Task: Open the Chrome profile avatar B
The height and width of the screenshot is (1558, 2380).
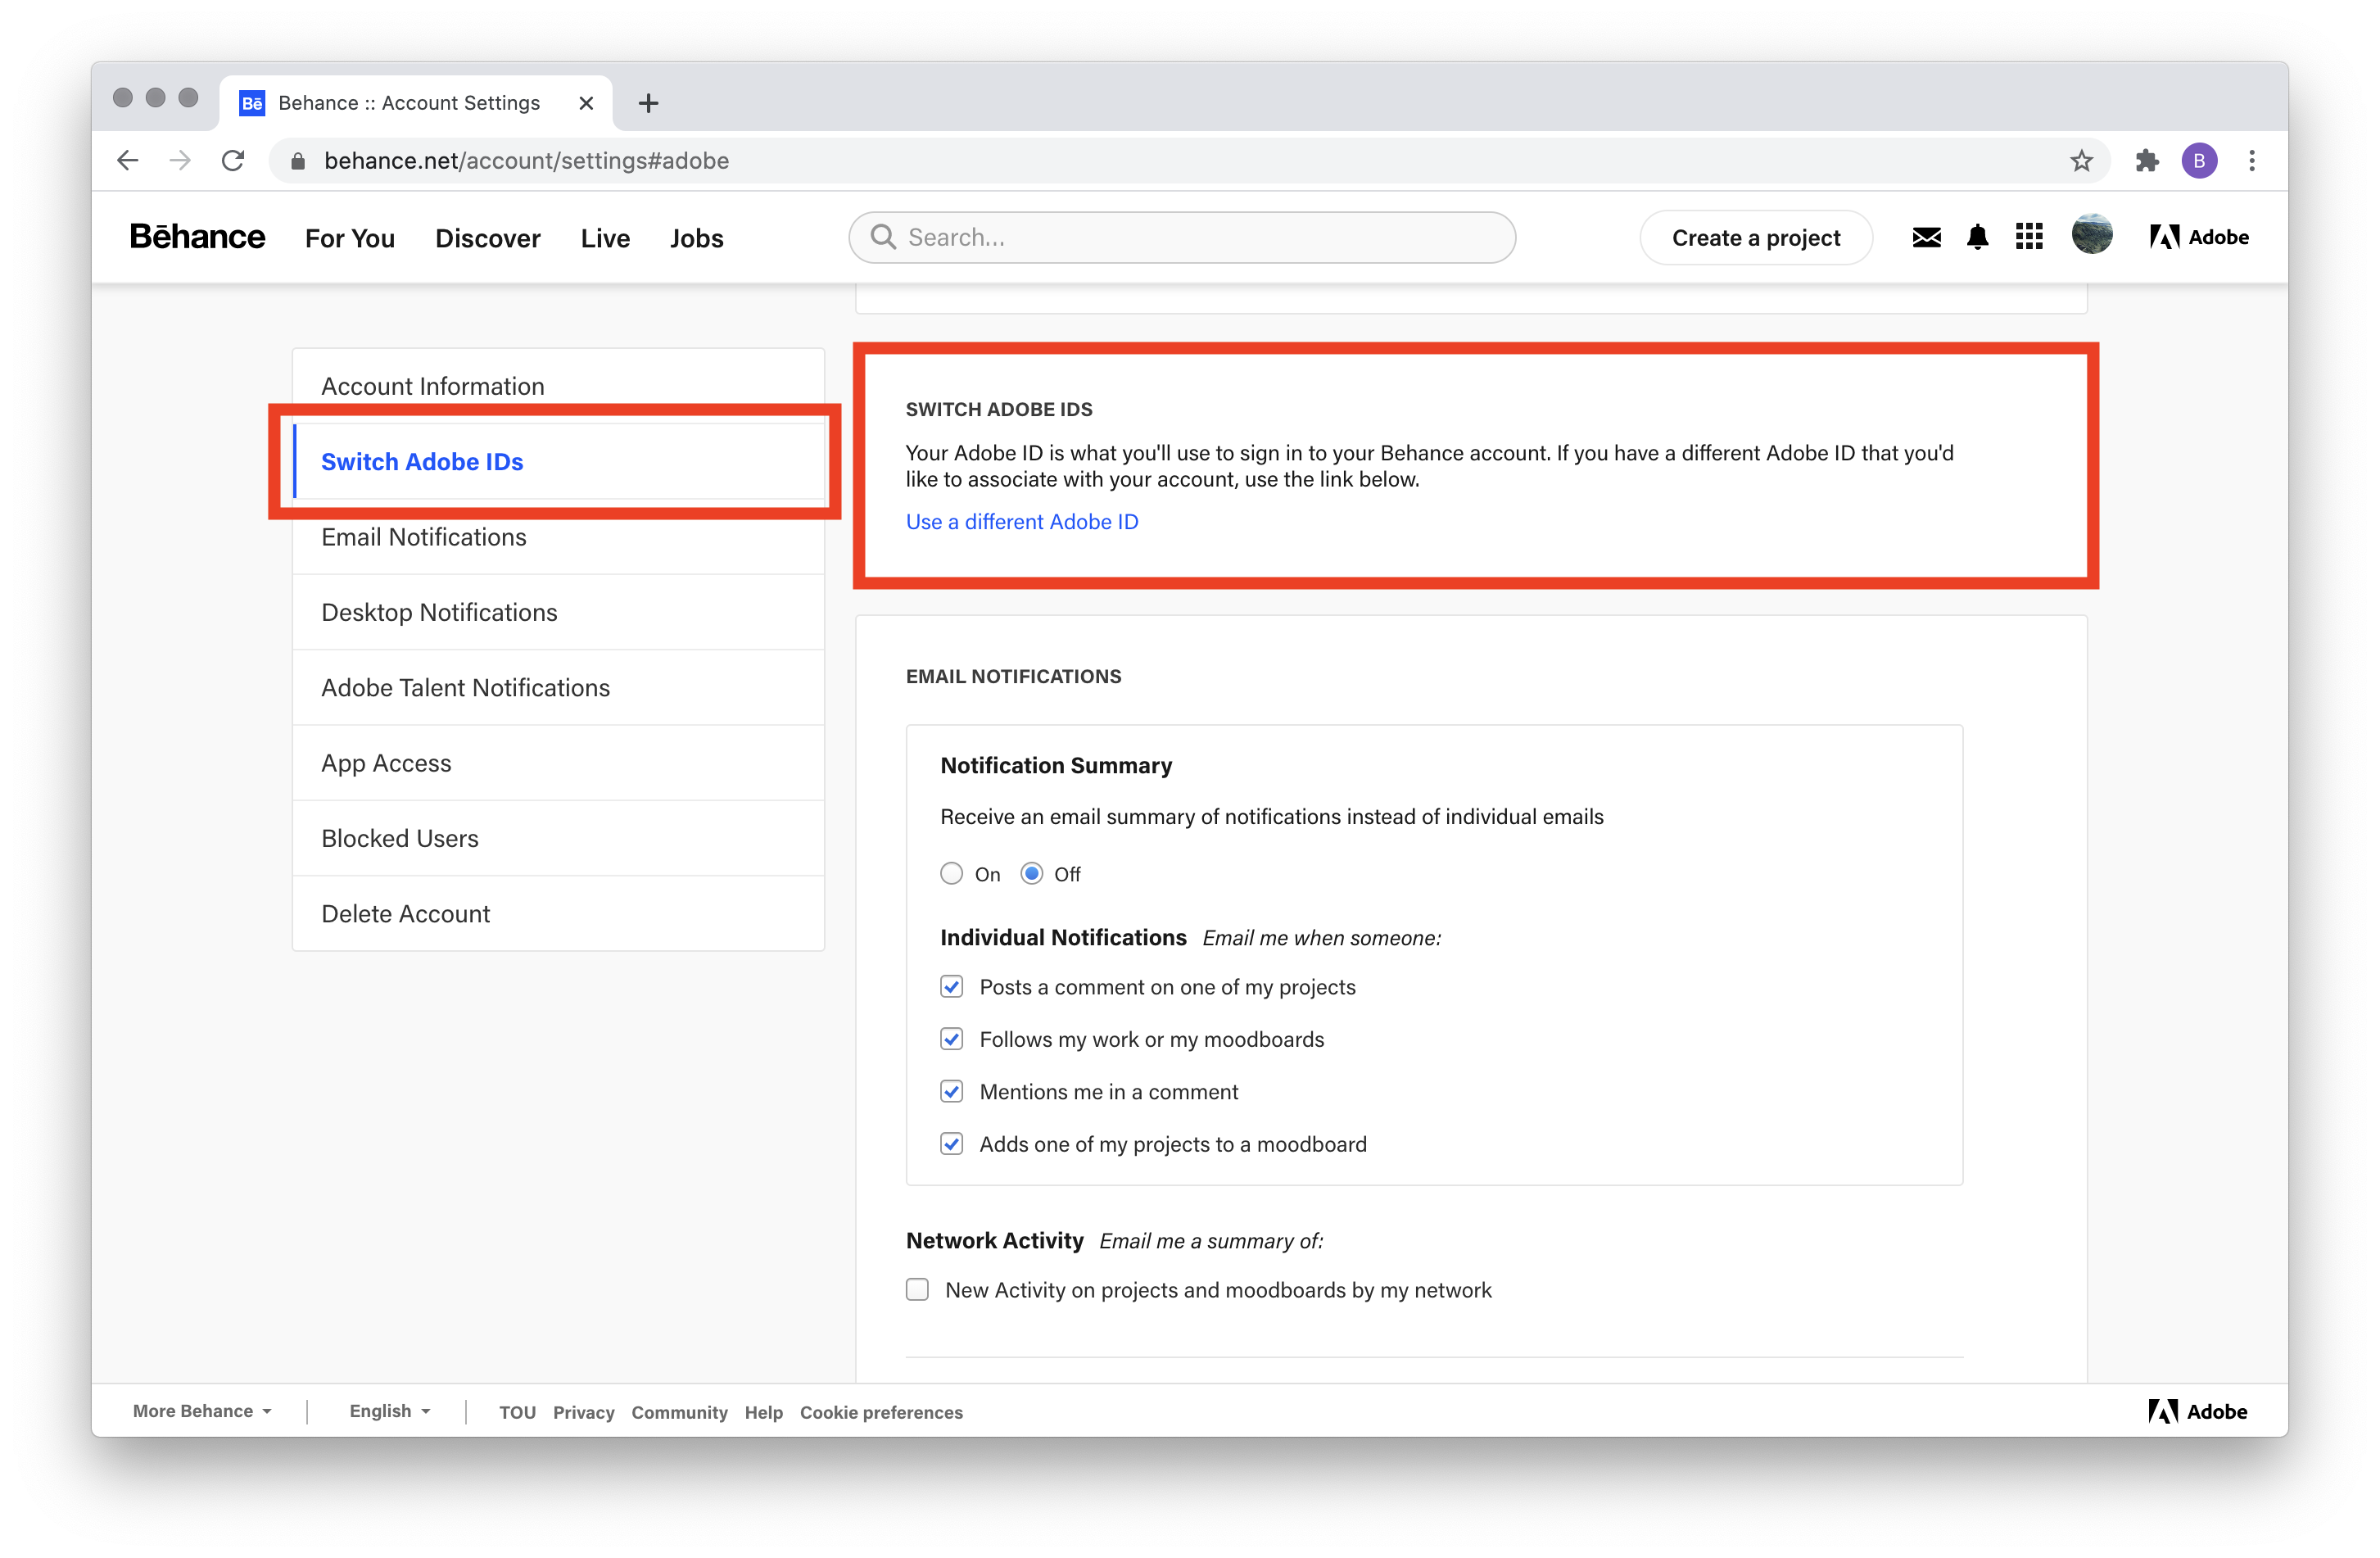Action: click(2199, 160)
